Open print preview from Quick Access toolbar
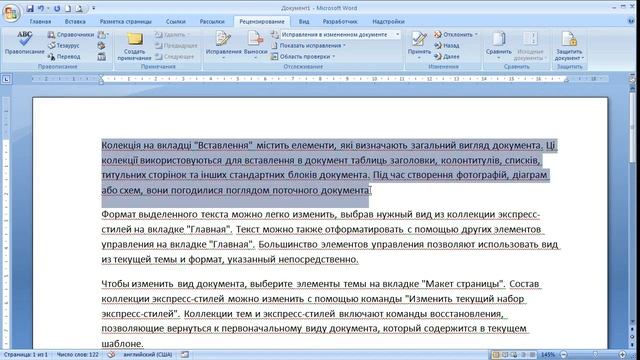640x360 pixels. (79, 8)
